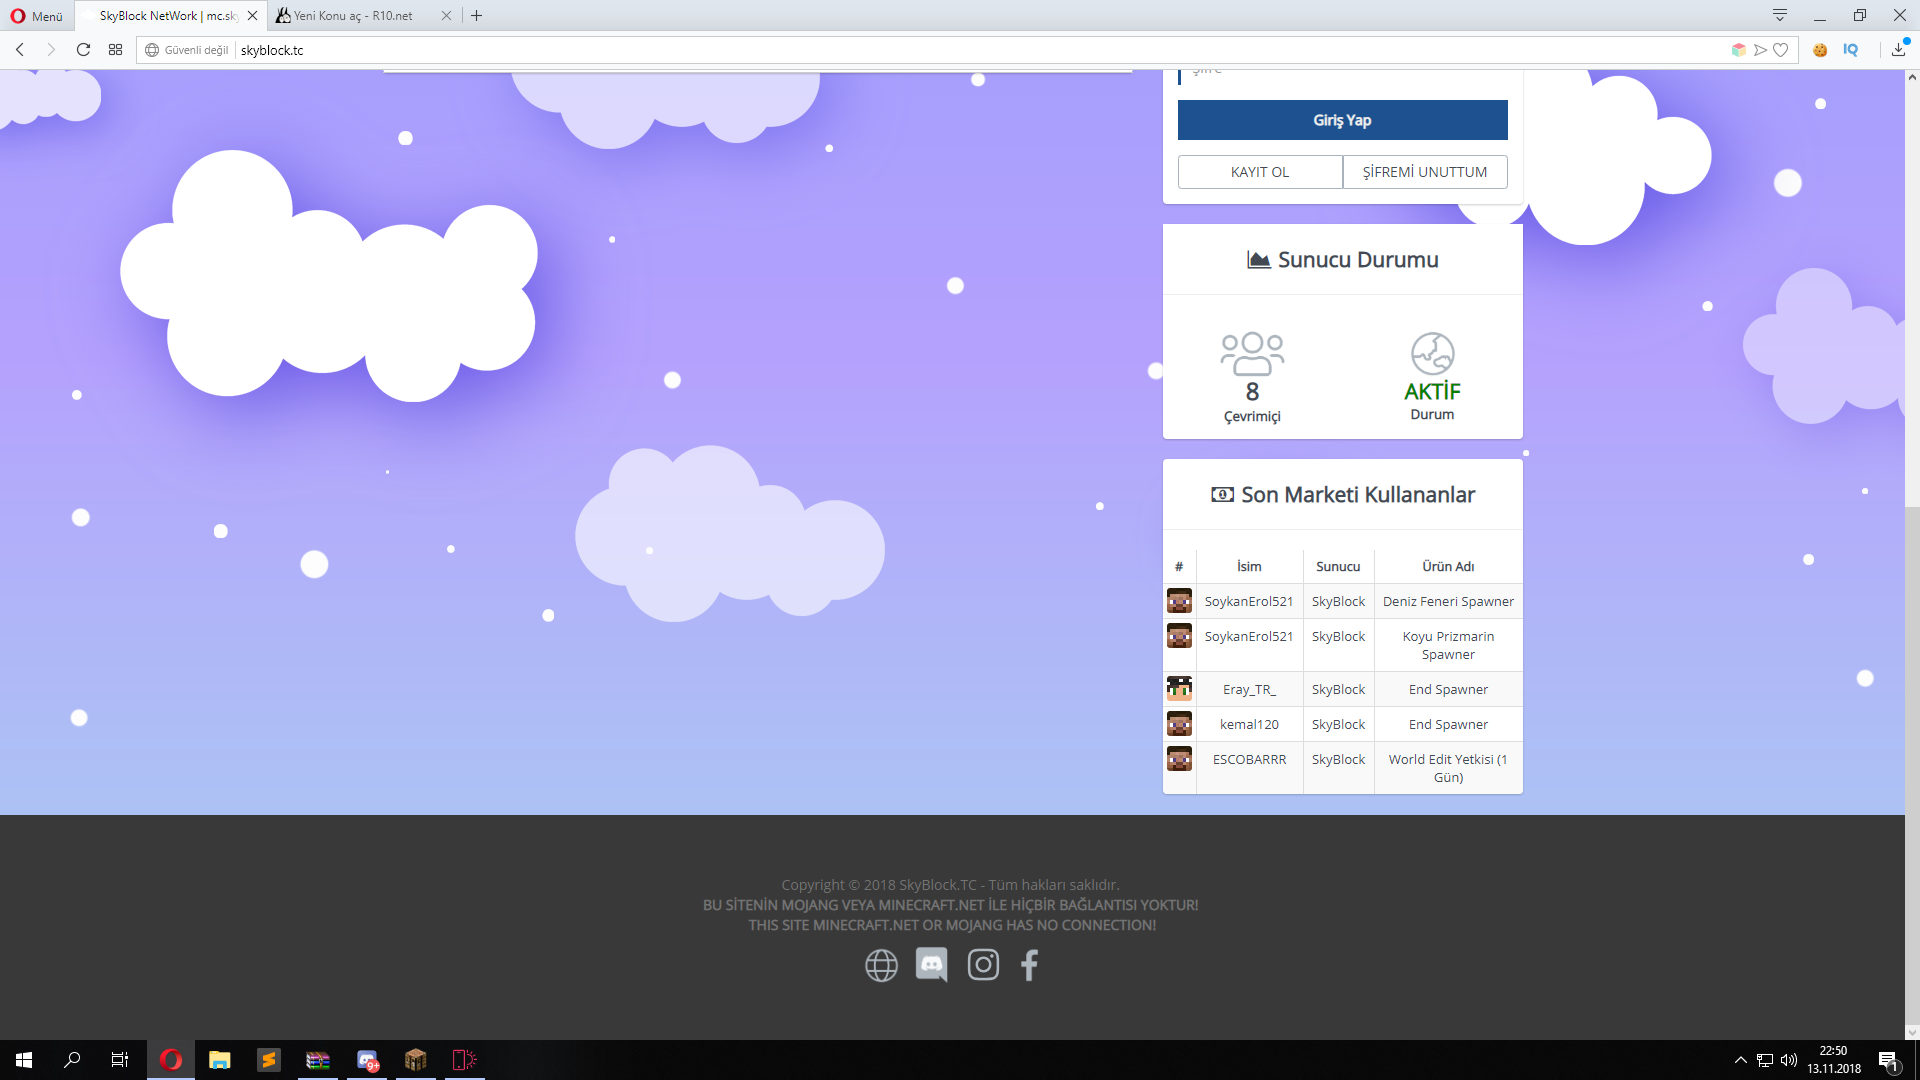Open the Windows Start menu
This screenshot has width=1920, height=1080.
24,1060
